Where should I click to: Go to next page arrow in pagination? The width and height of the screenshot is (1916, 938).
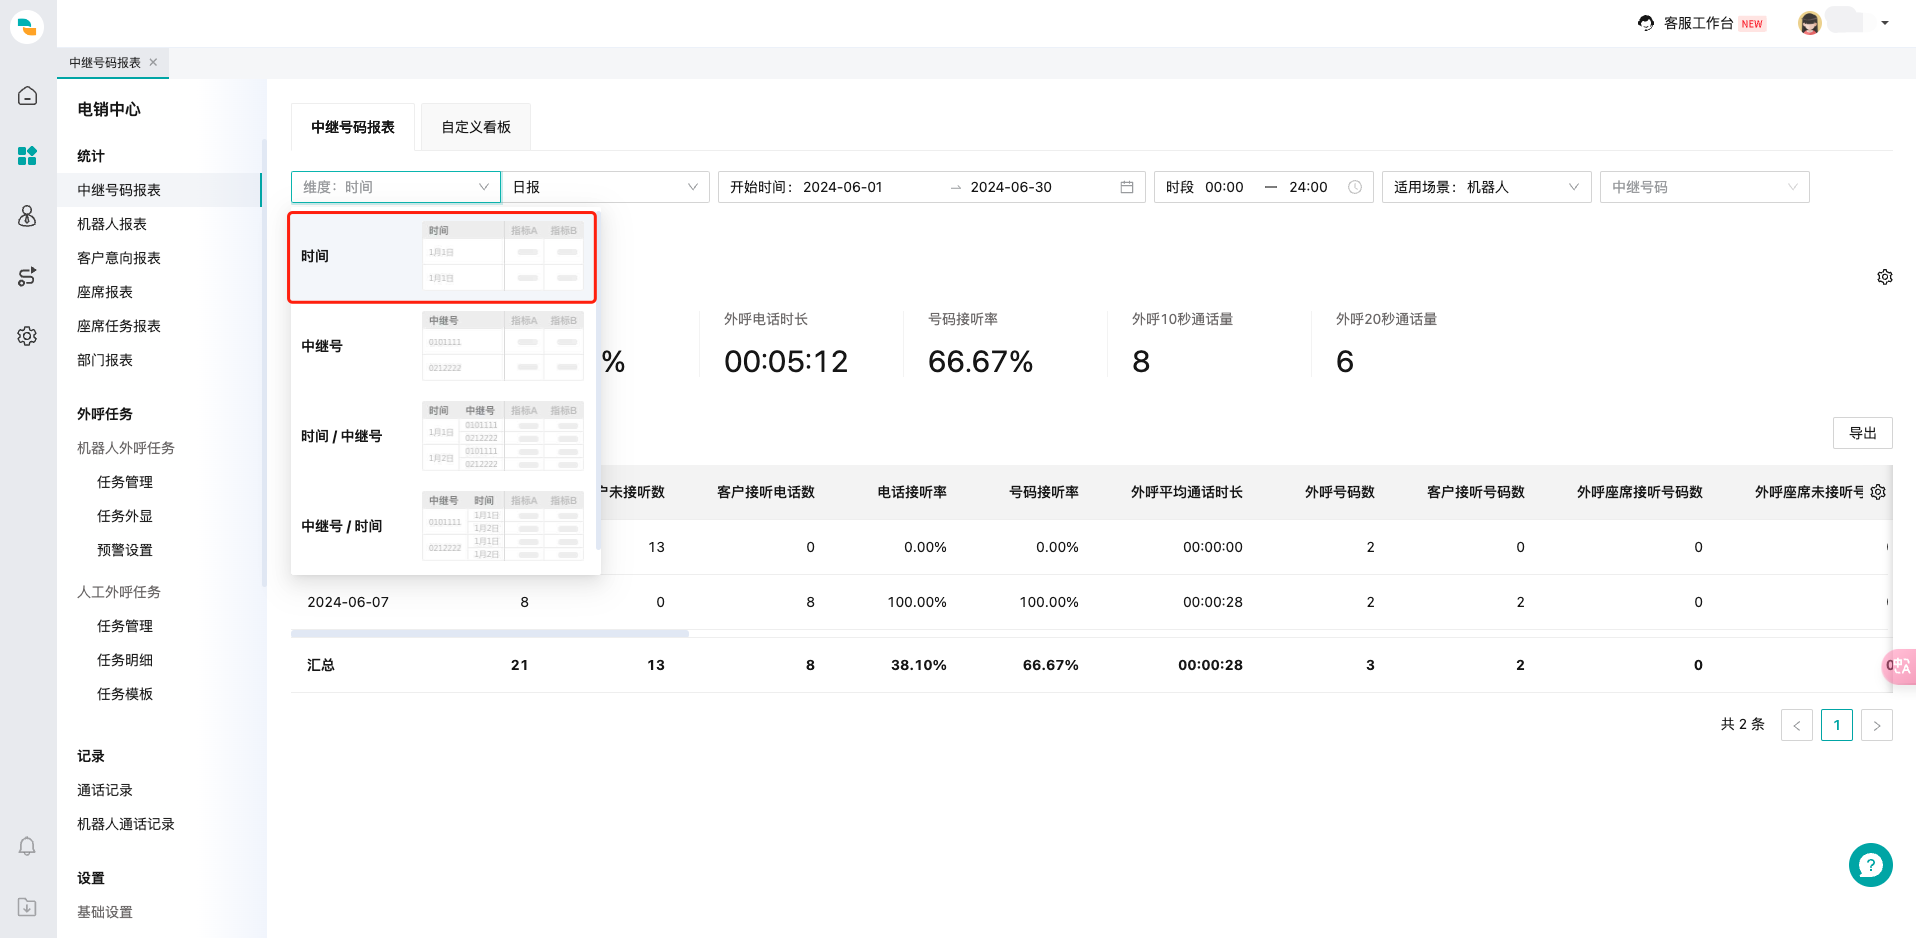1877,725
